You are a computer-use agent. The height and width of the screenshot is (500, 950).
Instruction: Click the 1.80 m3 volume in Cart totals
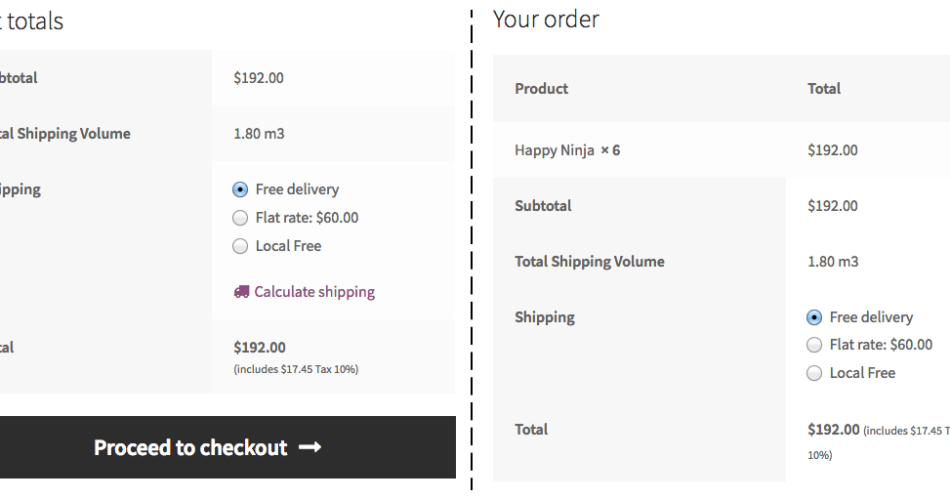pos(258,134)
